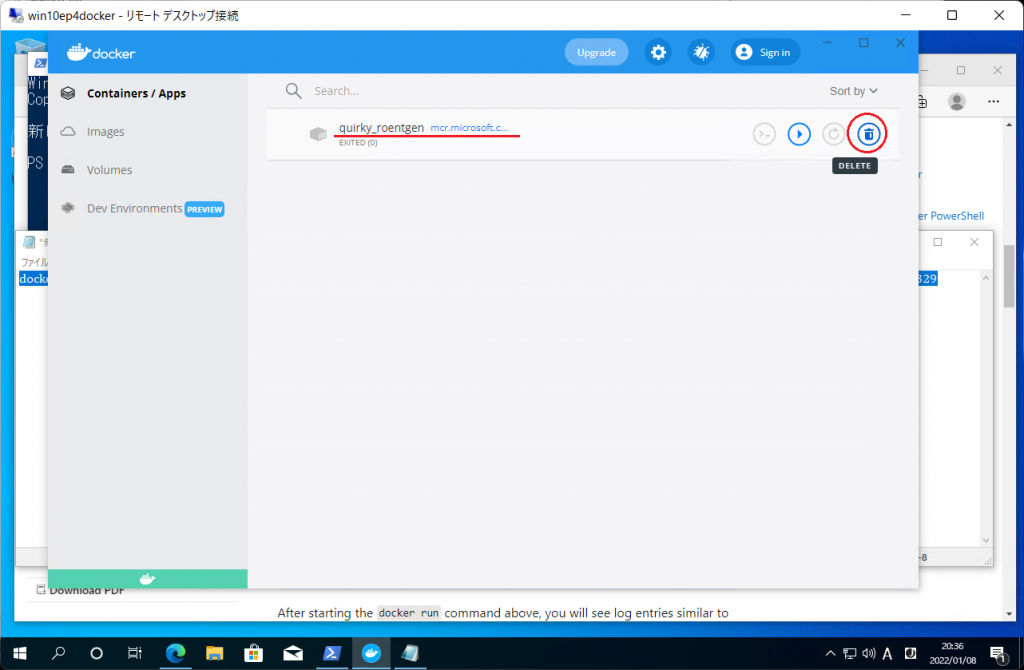1024x670 pixels.
Task: Maximize the Docker Desktop window
Action: pyautogui.click(x=863, y=43)
